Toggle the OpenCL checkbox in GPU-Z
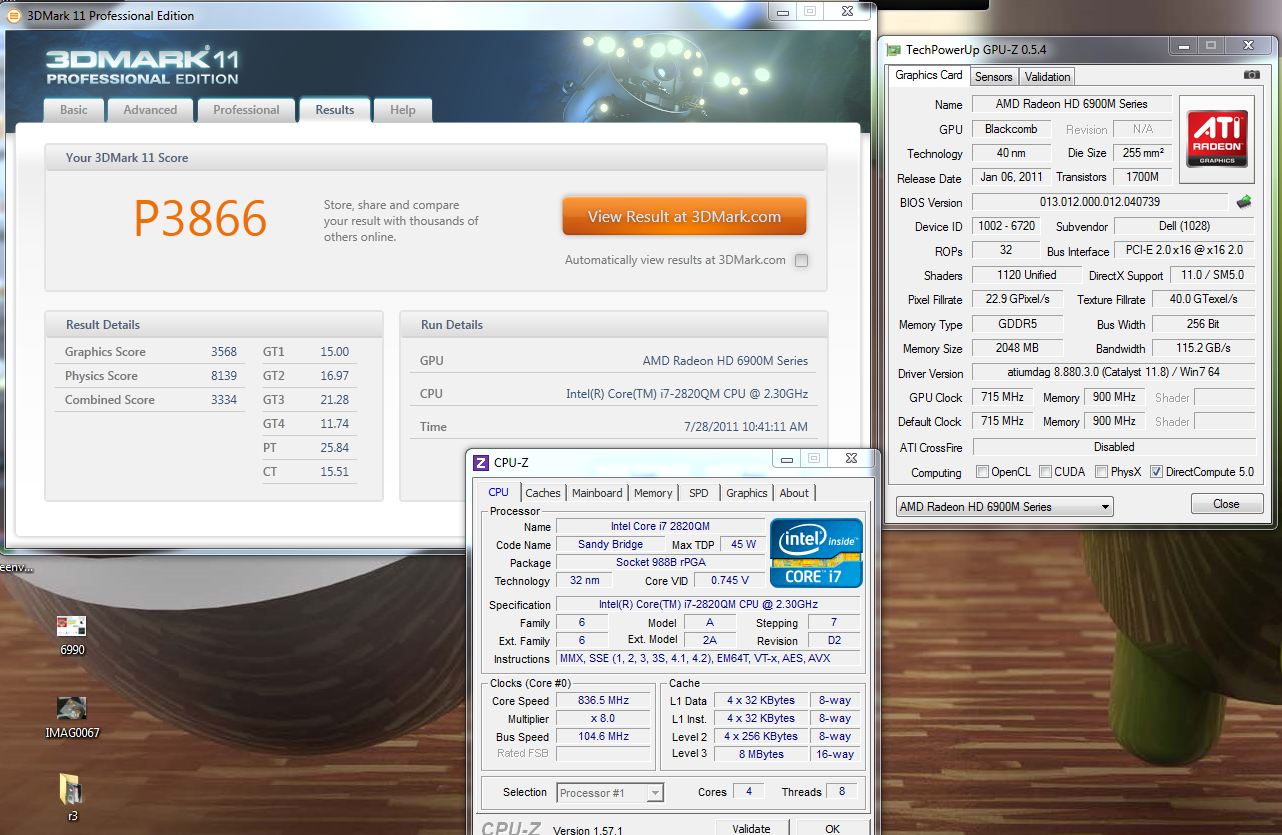The height and width of the screenshot is (835, 1282). tap(982, 472)
